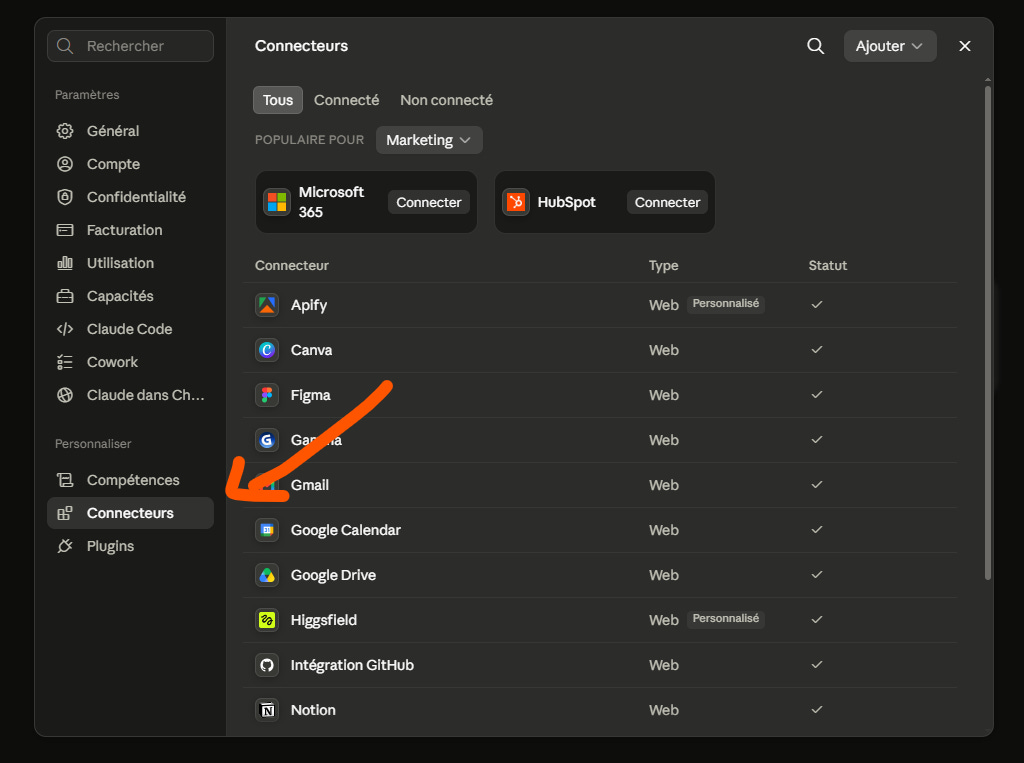Click the Figma connector icon
The height and width of the screenshot is (763, 1024).
tap(267, 395)
